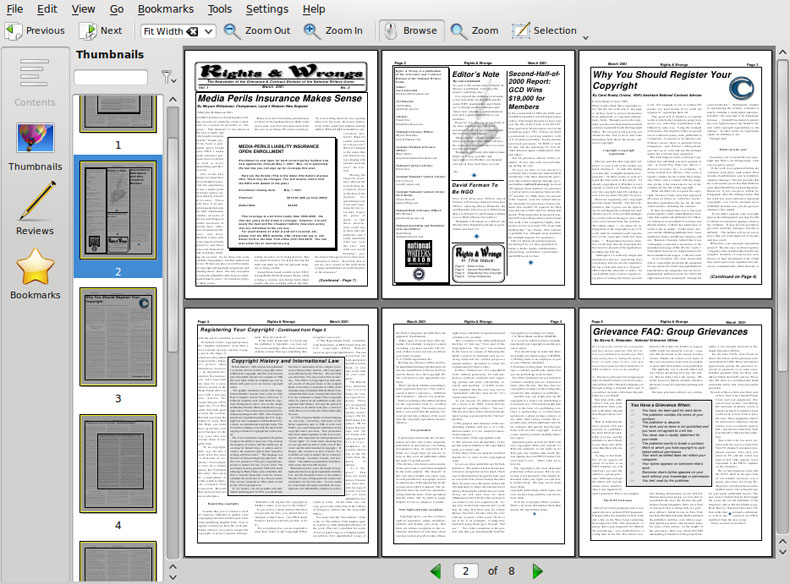The image size is (790, 584).
Task: Click the Media Perils Insurance page
Action: tap(281, 174)
